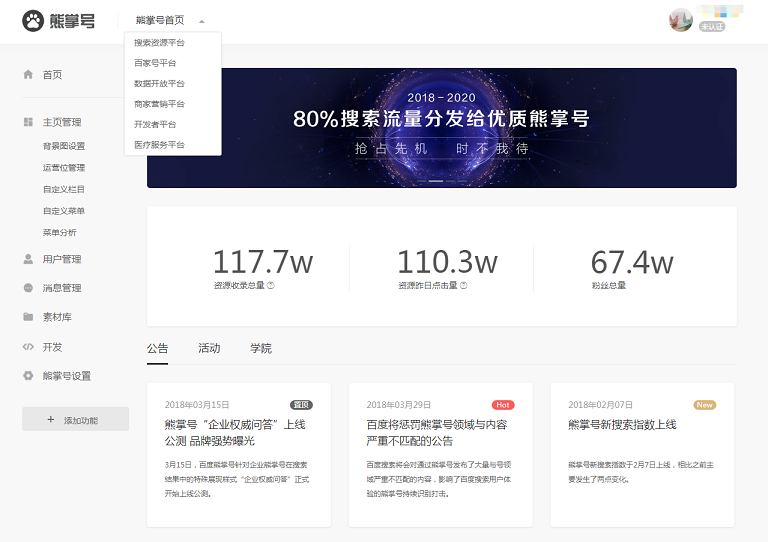Open 用户管理 in the sidebar
The height and width of the screenshot is (542, 768).
(x=62, y=259)
